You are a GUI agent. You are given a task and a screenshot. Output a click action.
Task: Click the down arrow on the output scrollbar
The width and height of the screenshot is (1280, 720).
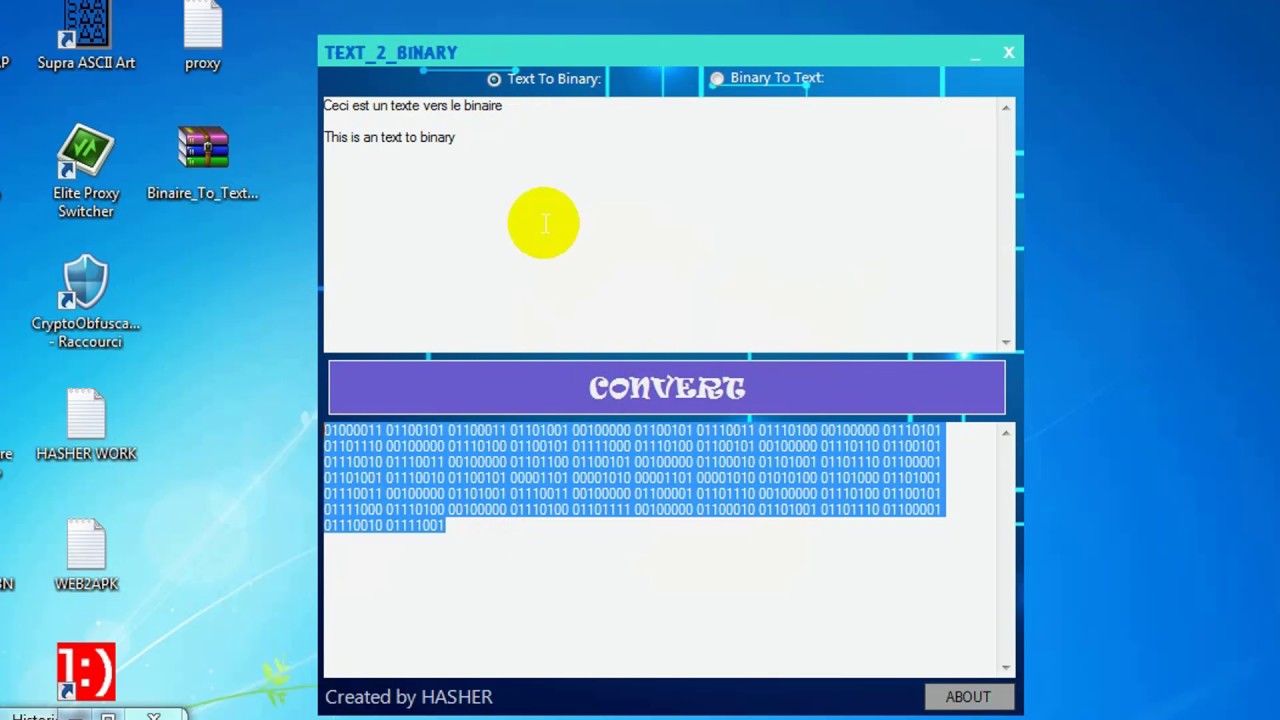click(1005, 666)
